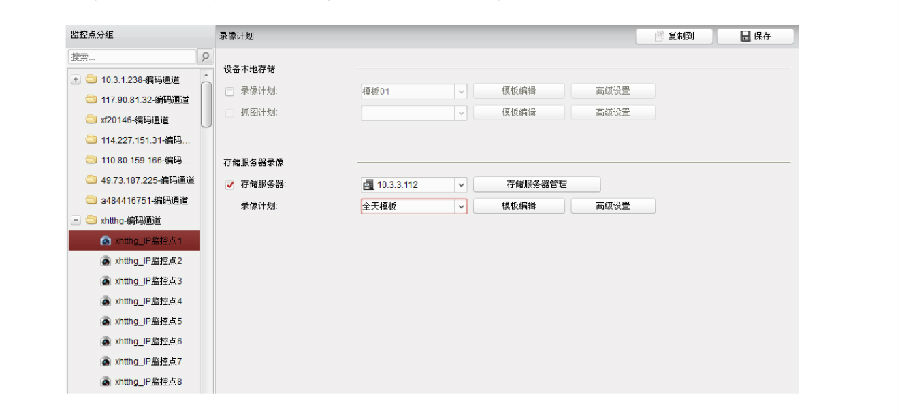This screenshot has width=900, height=416.
Task: Expand the 10.3.1.238 encoding channel group
Action: tap(76, 79)
